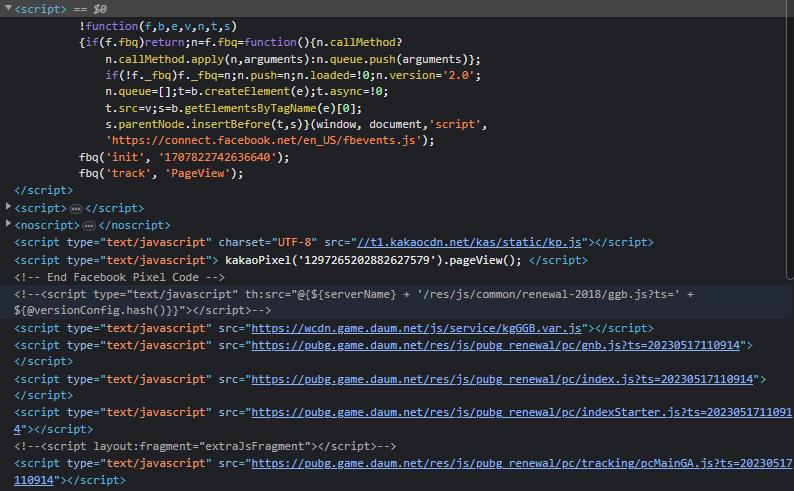Click the t.src=v getElementsByTagName line

click(233, 108)
